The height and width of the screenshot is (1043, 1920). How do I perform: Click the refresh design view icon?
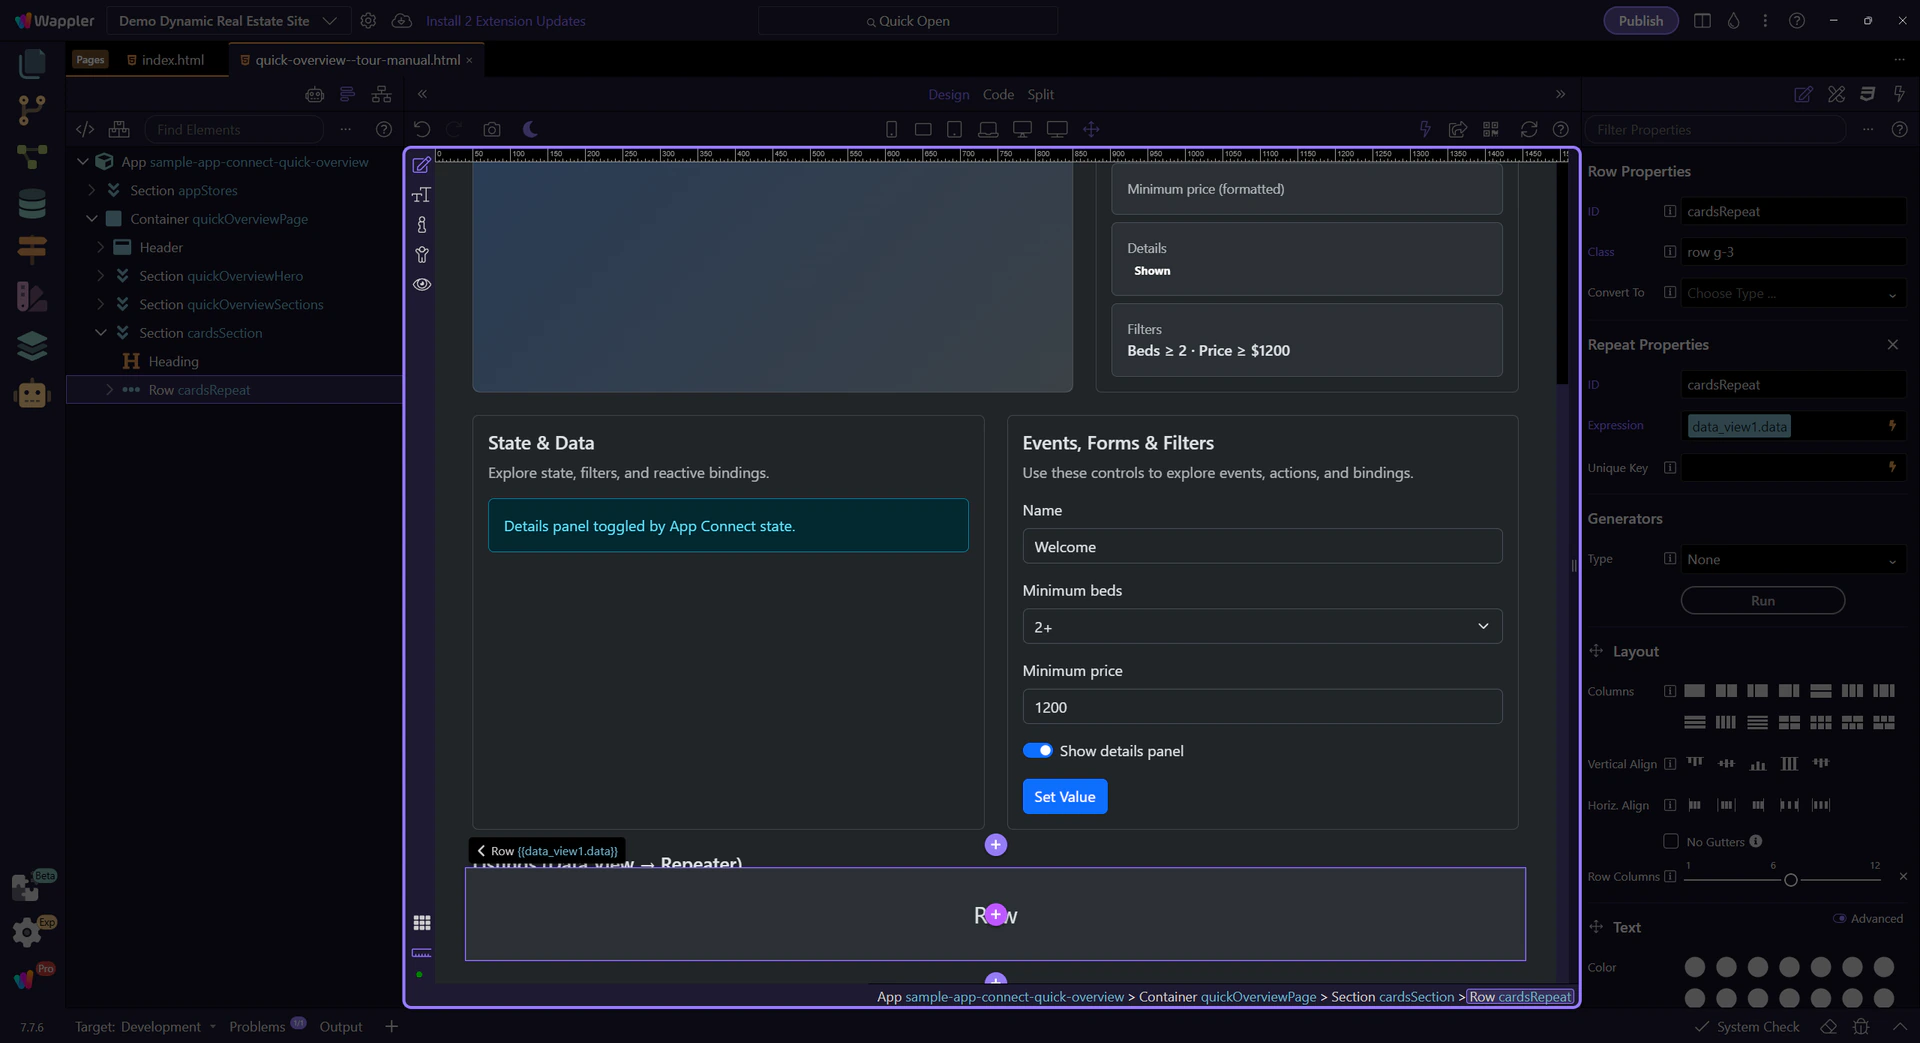(x=1528, y=129)
